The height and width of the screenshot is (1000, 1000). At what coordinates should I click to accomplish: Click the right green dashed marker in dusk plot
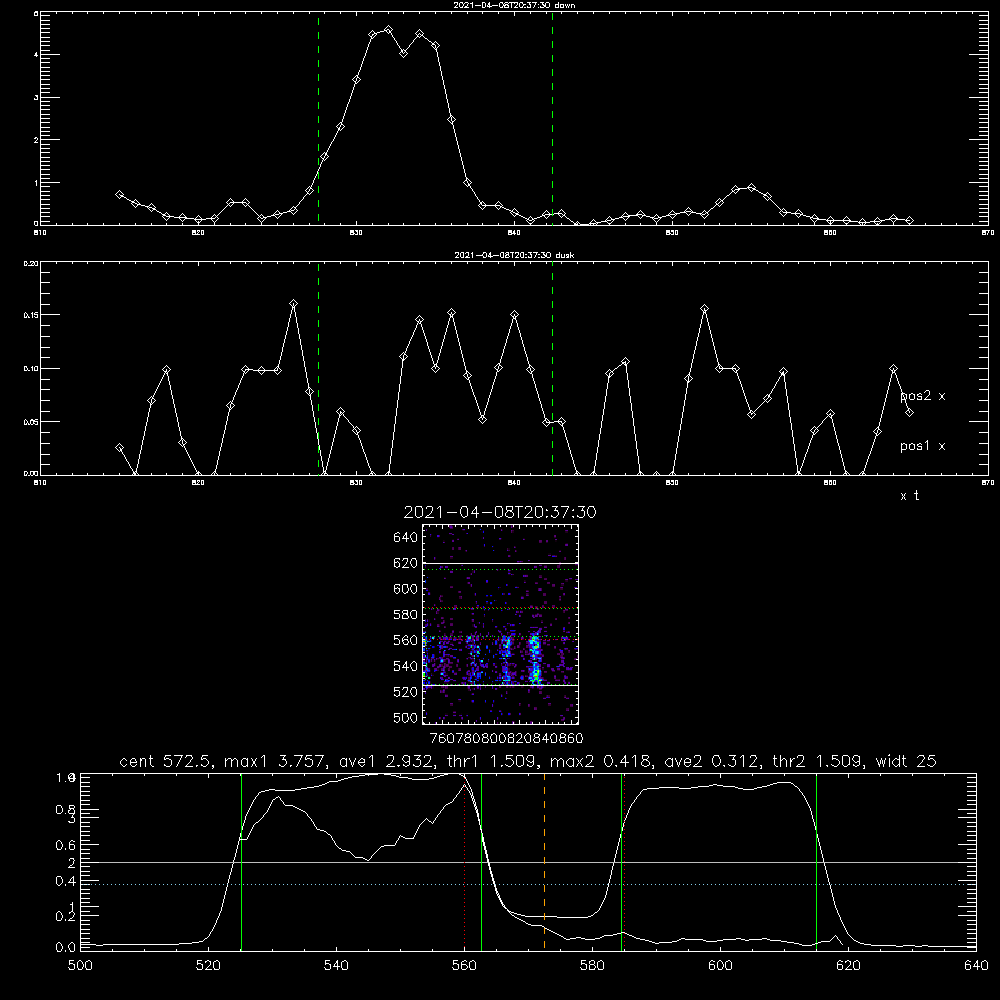pyautogui.click(x=552, y=368)
